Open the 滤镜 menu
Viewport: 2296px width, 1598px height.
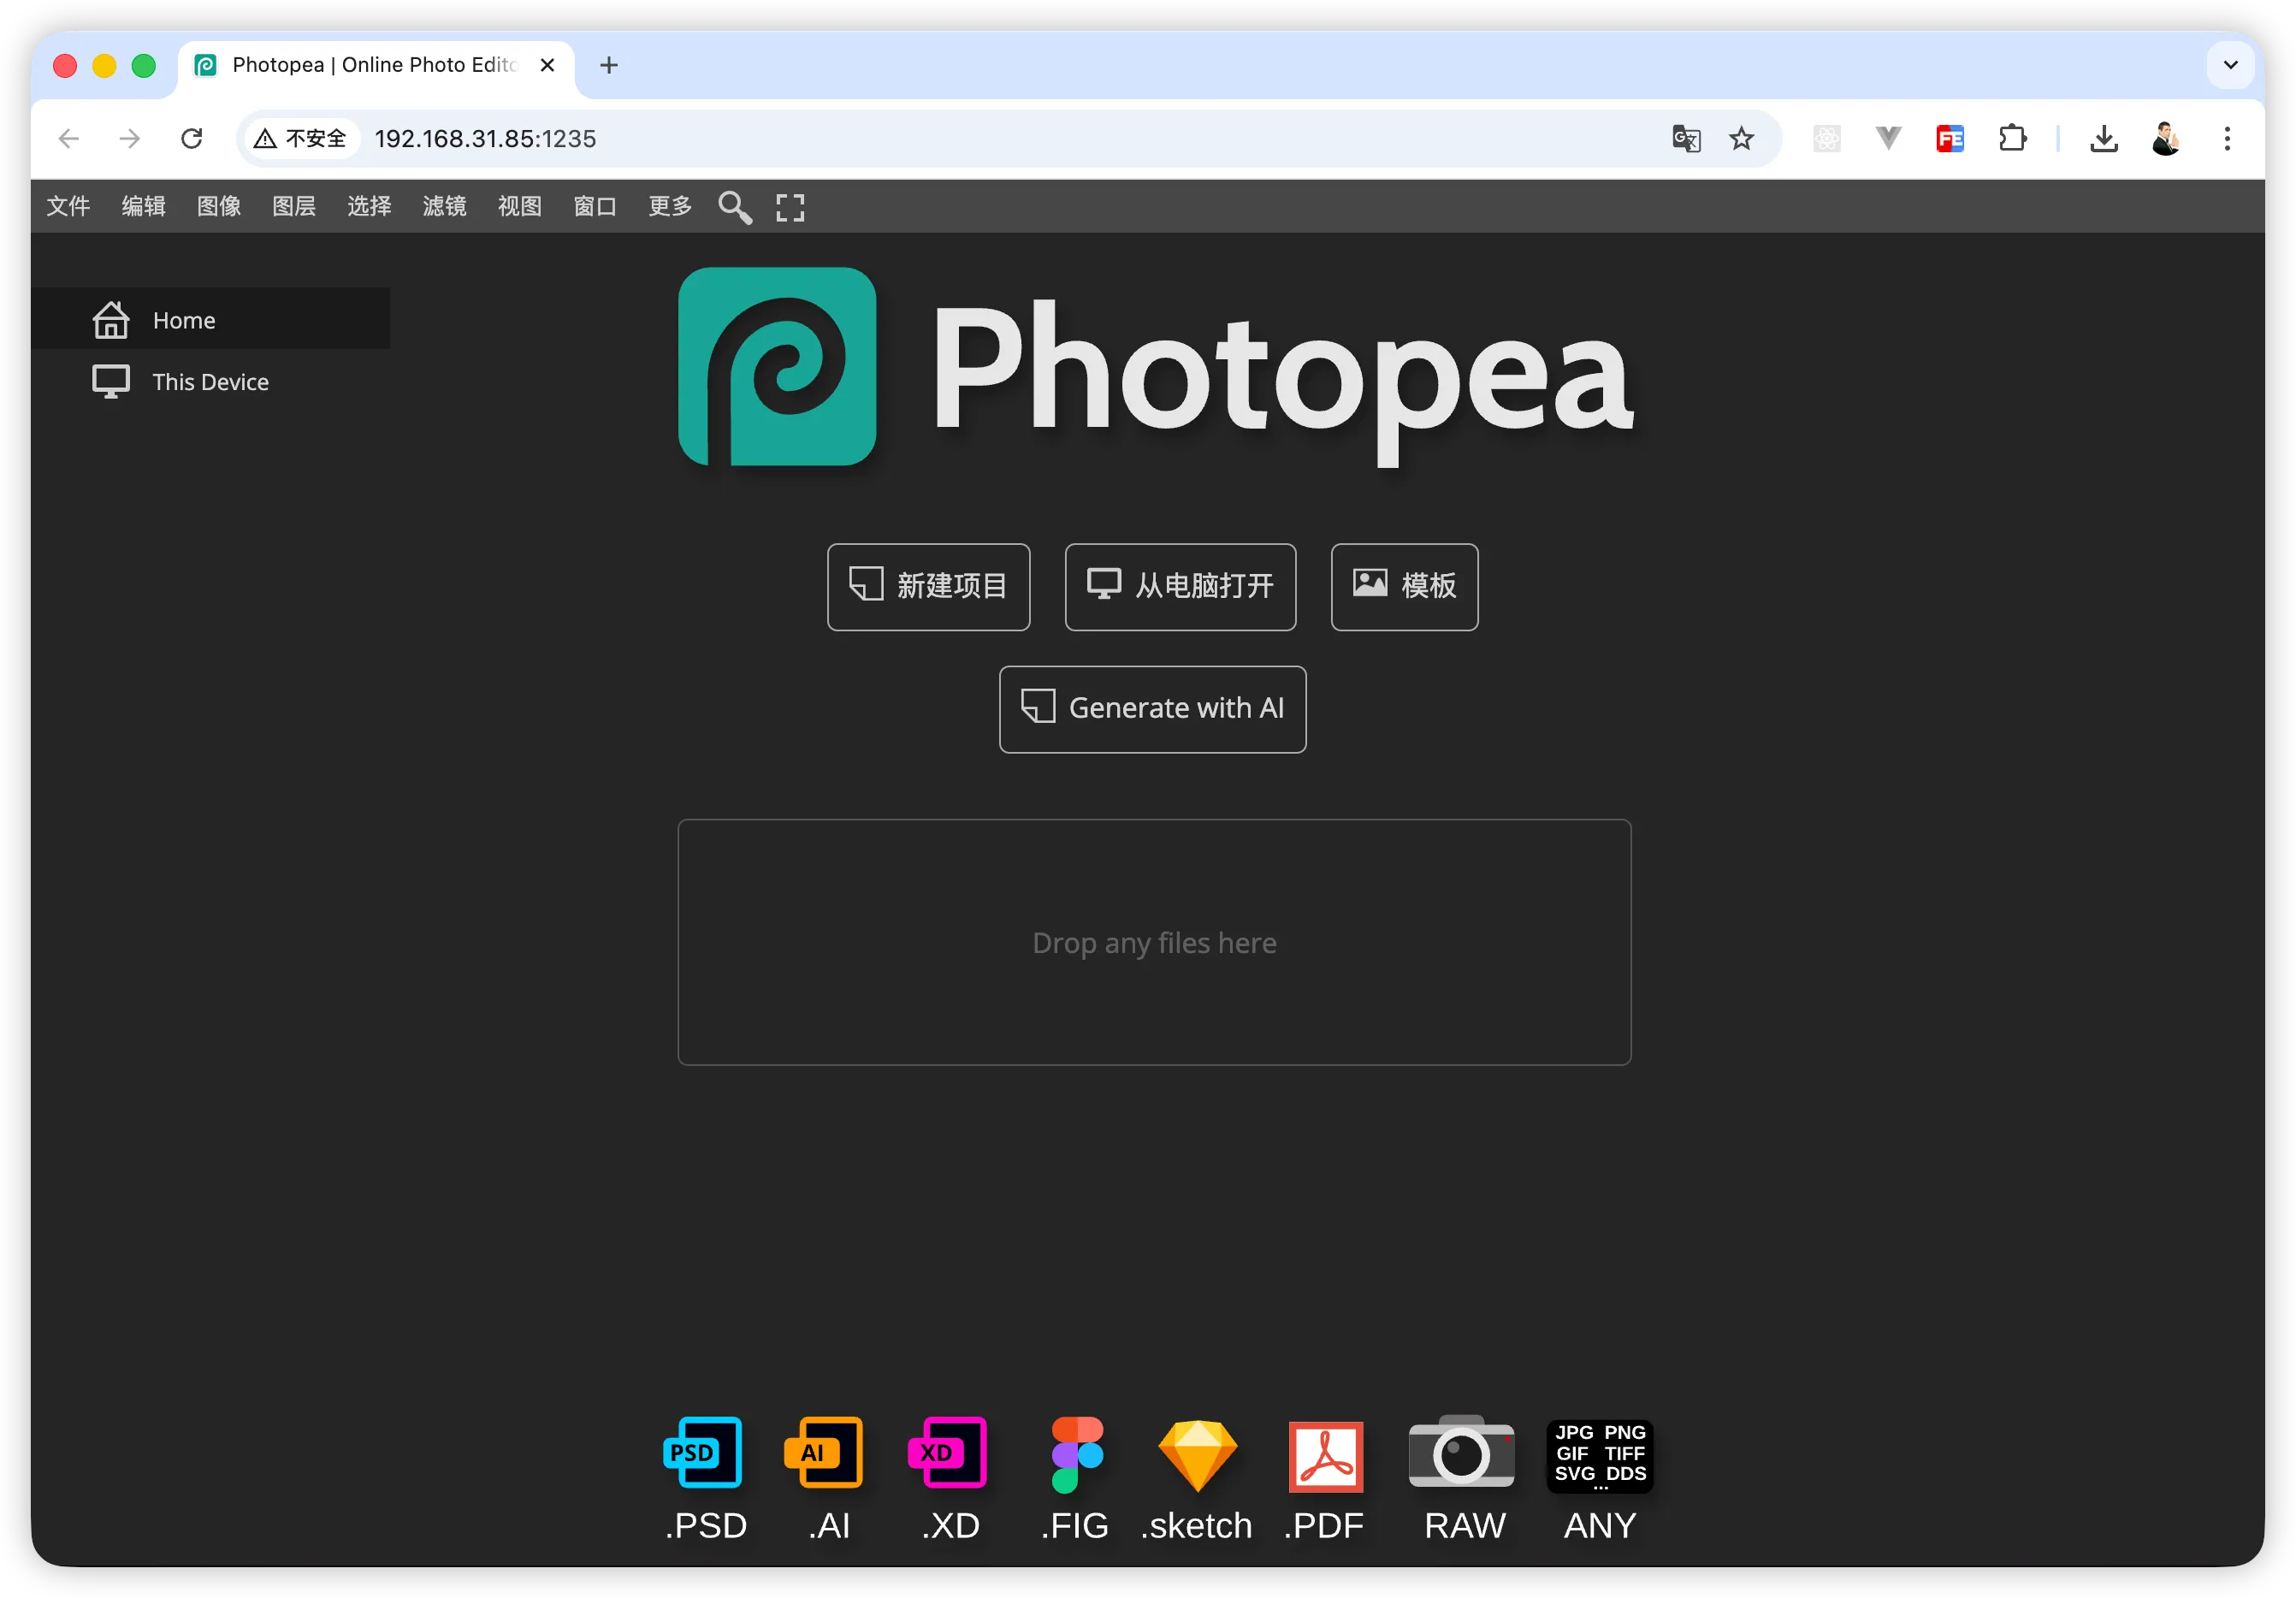(444, 207)
